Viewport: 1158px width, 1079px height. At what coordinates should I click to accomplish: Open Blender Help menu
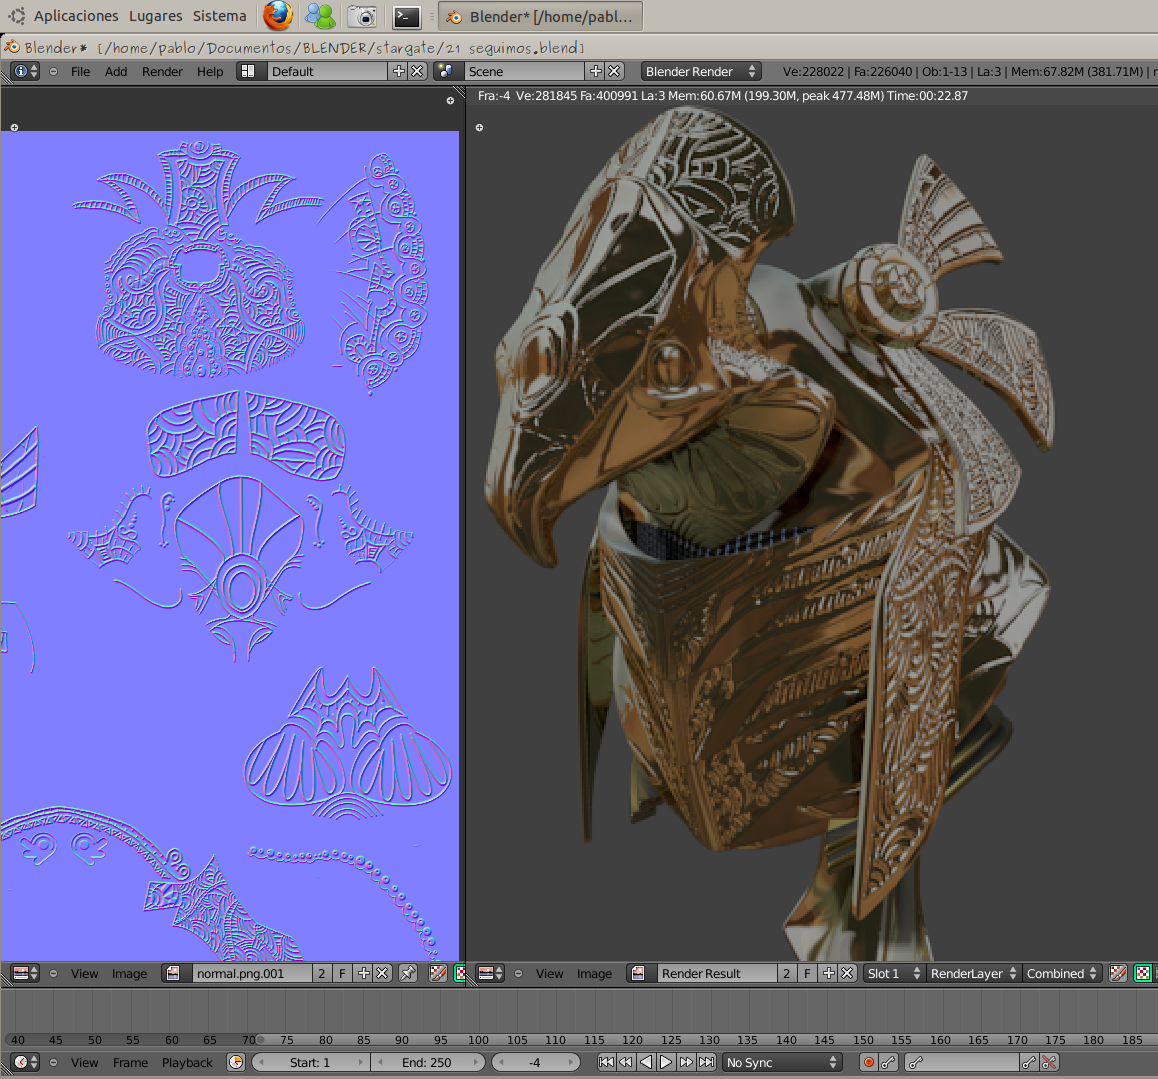click(210, 72)
